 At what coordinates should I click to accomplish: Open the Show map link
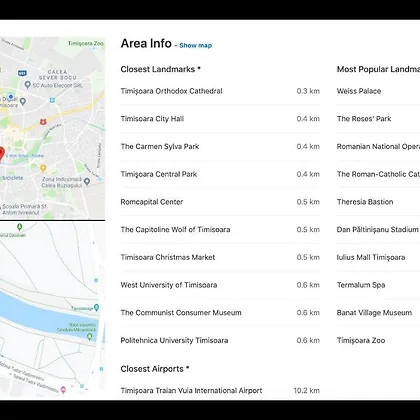click(x=196, y=46)
